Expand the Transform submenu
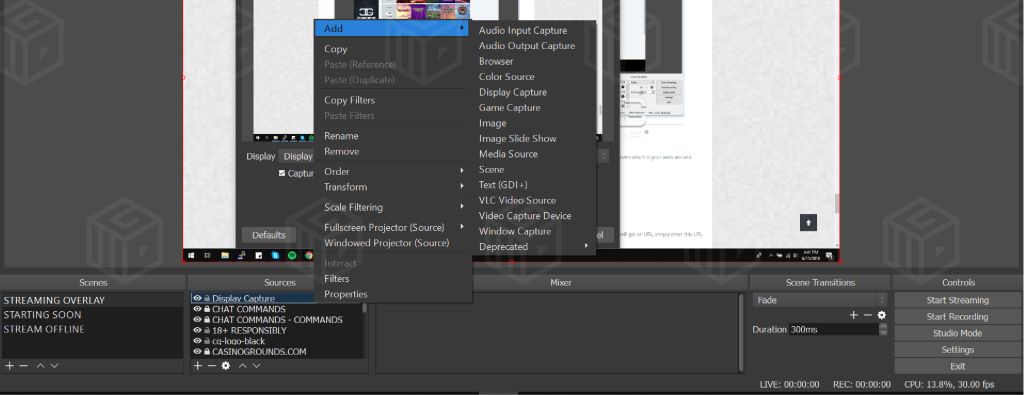Image resolution: width=1024 pixels, height=395 pixels. pos(393,187)
